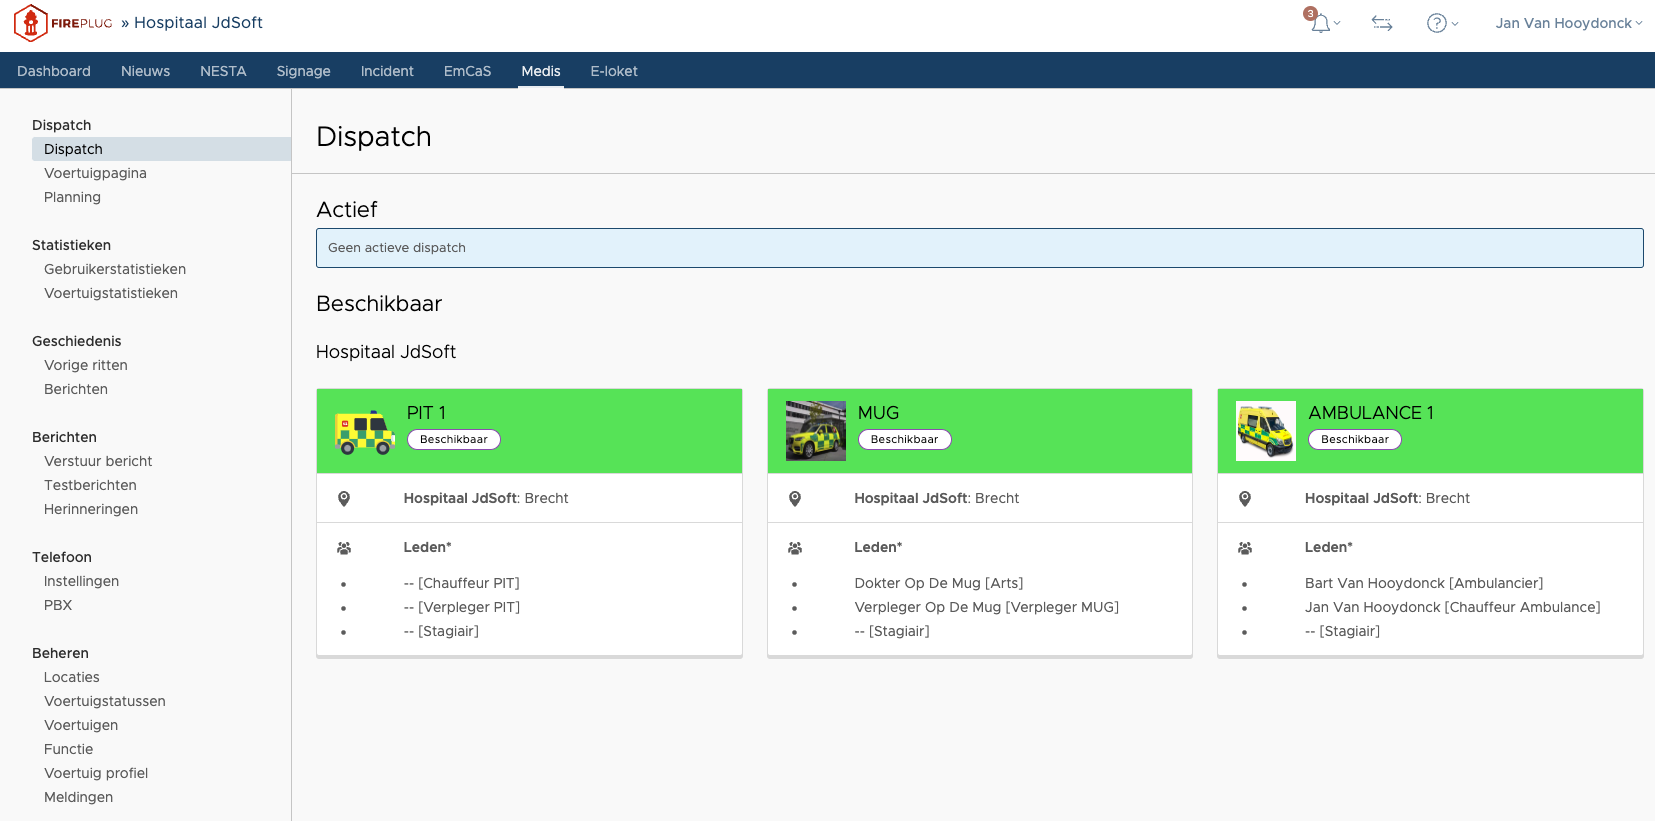Open the notifications bell with 3 alerts

(x=1321, y=23)
